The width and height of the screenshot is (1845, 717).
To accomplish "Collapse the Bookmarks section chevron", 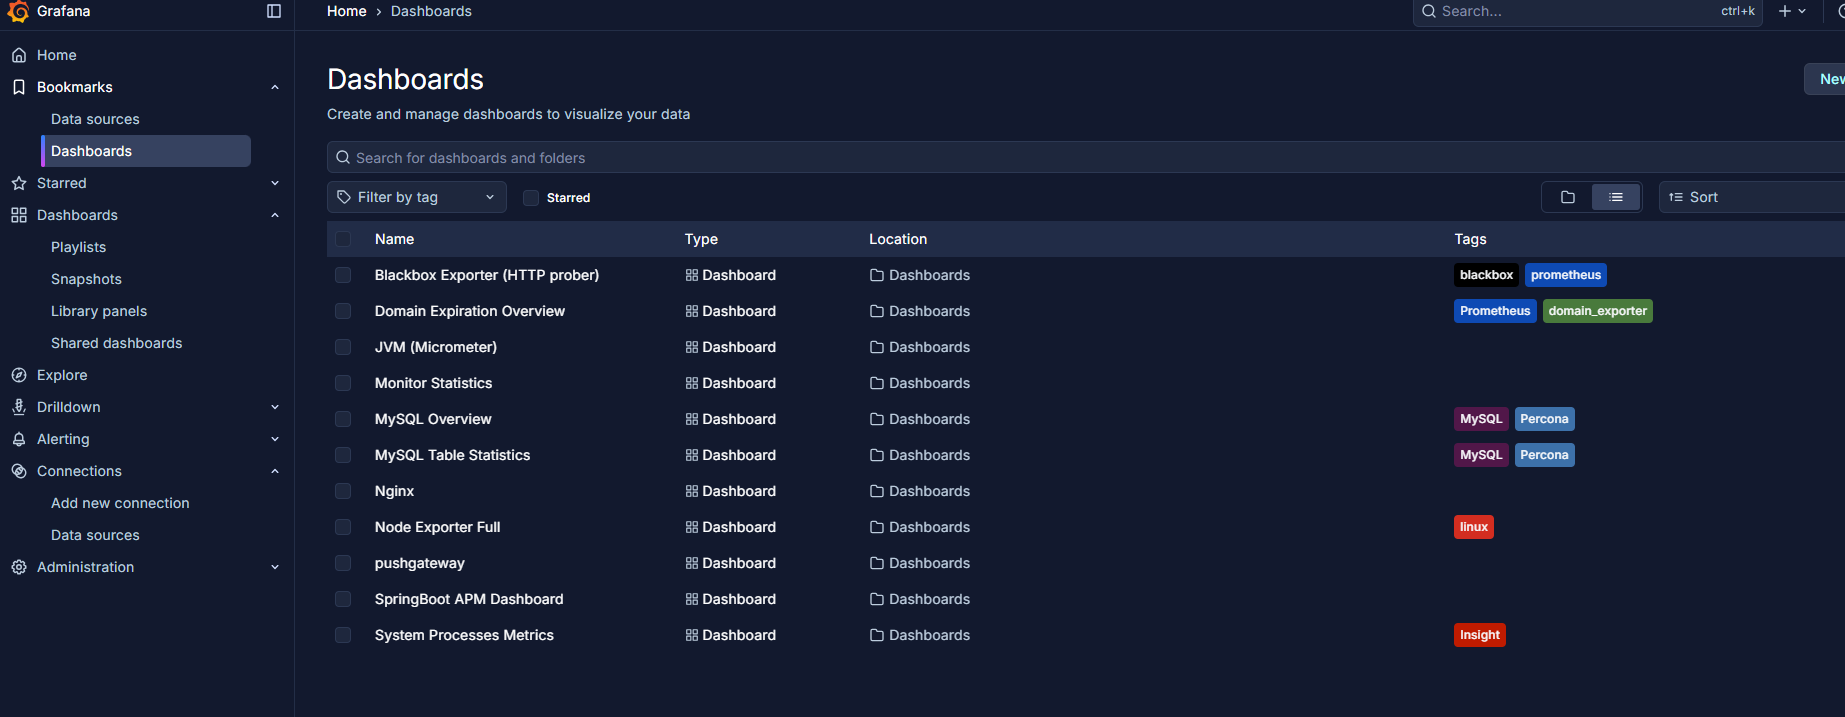I will tap(275, 87).
